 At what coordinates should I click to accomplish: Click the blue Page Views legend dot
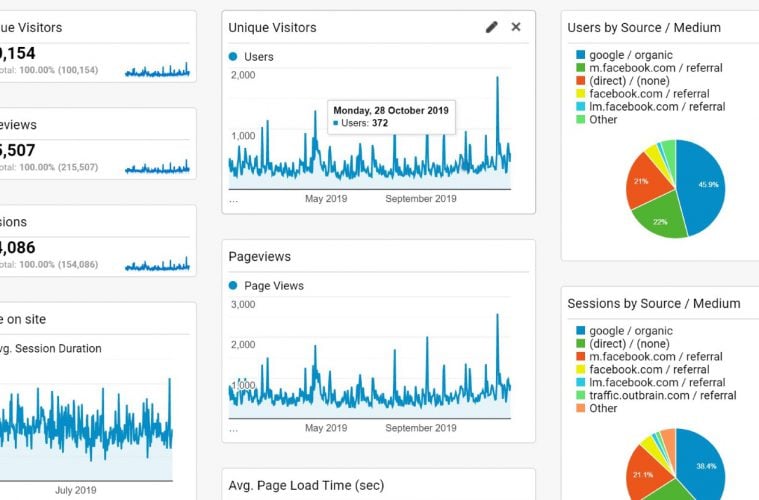(234, 286)
